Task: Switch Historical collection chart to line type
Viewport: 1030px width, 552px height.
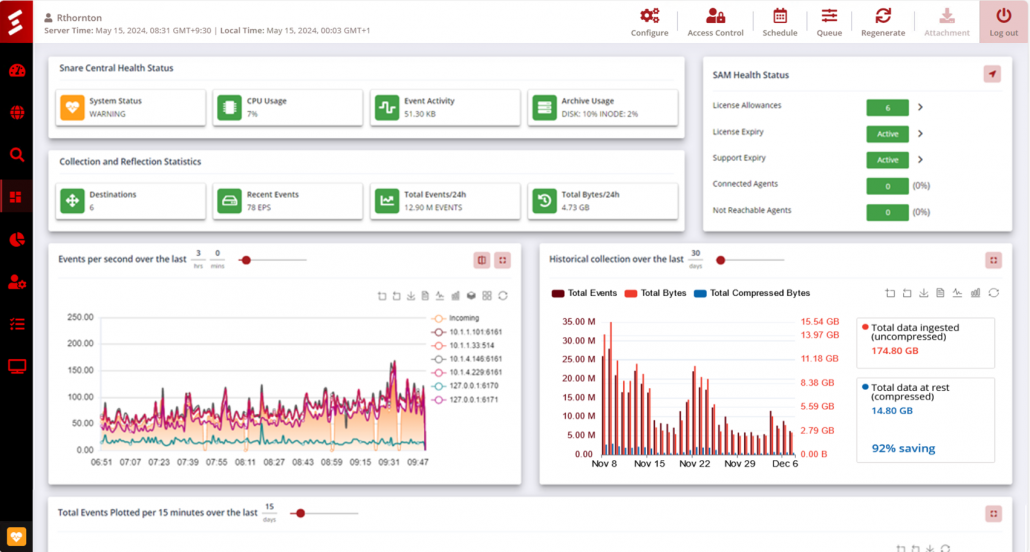Action: point(957,293)
